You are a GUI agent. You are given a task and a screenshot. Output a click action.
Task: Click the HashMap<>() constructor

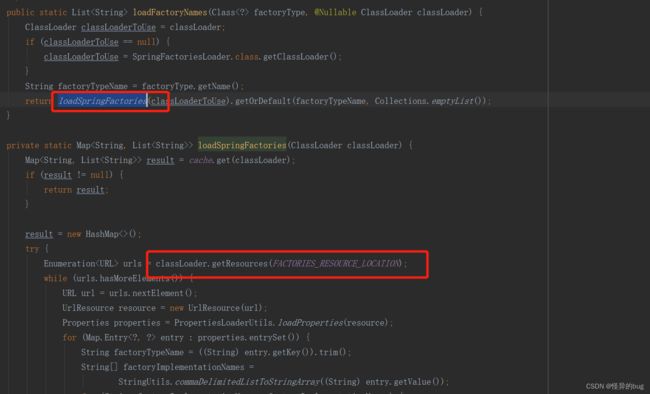pos(111,234)
